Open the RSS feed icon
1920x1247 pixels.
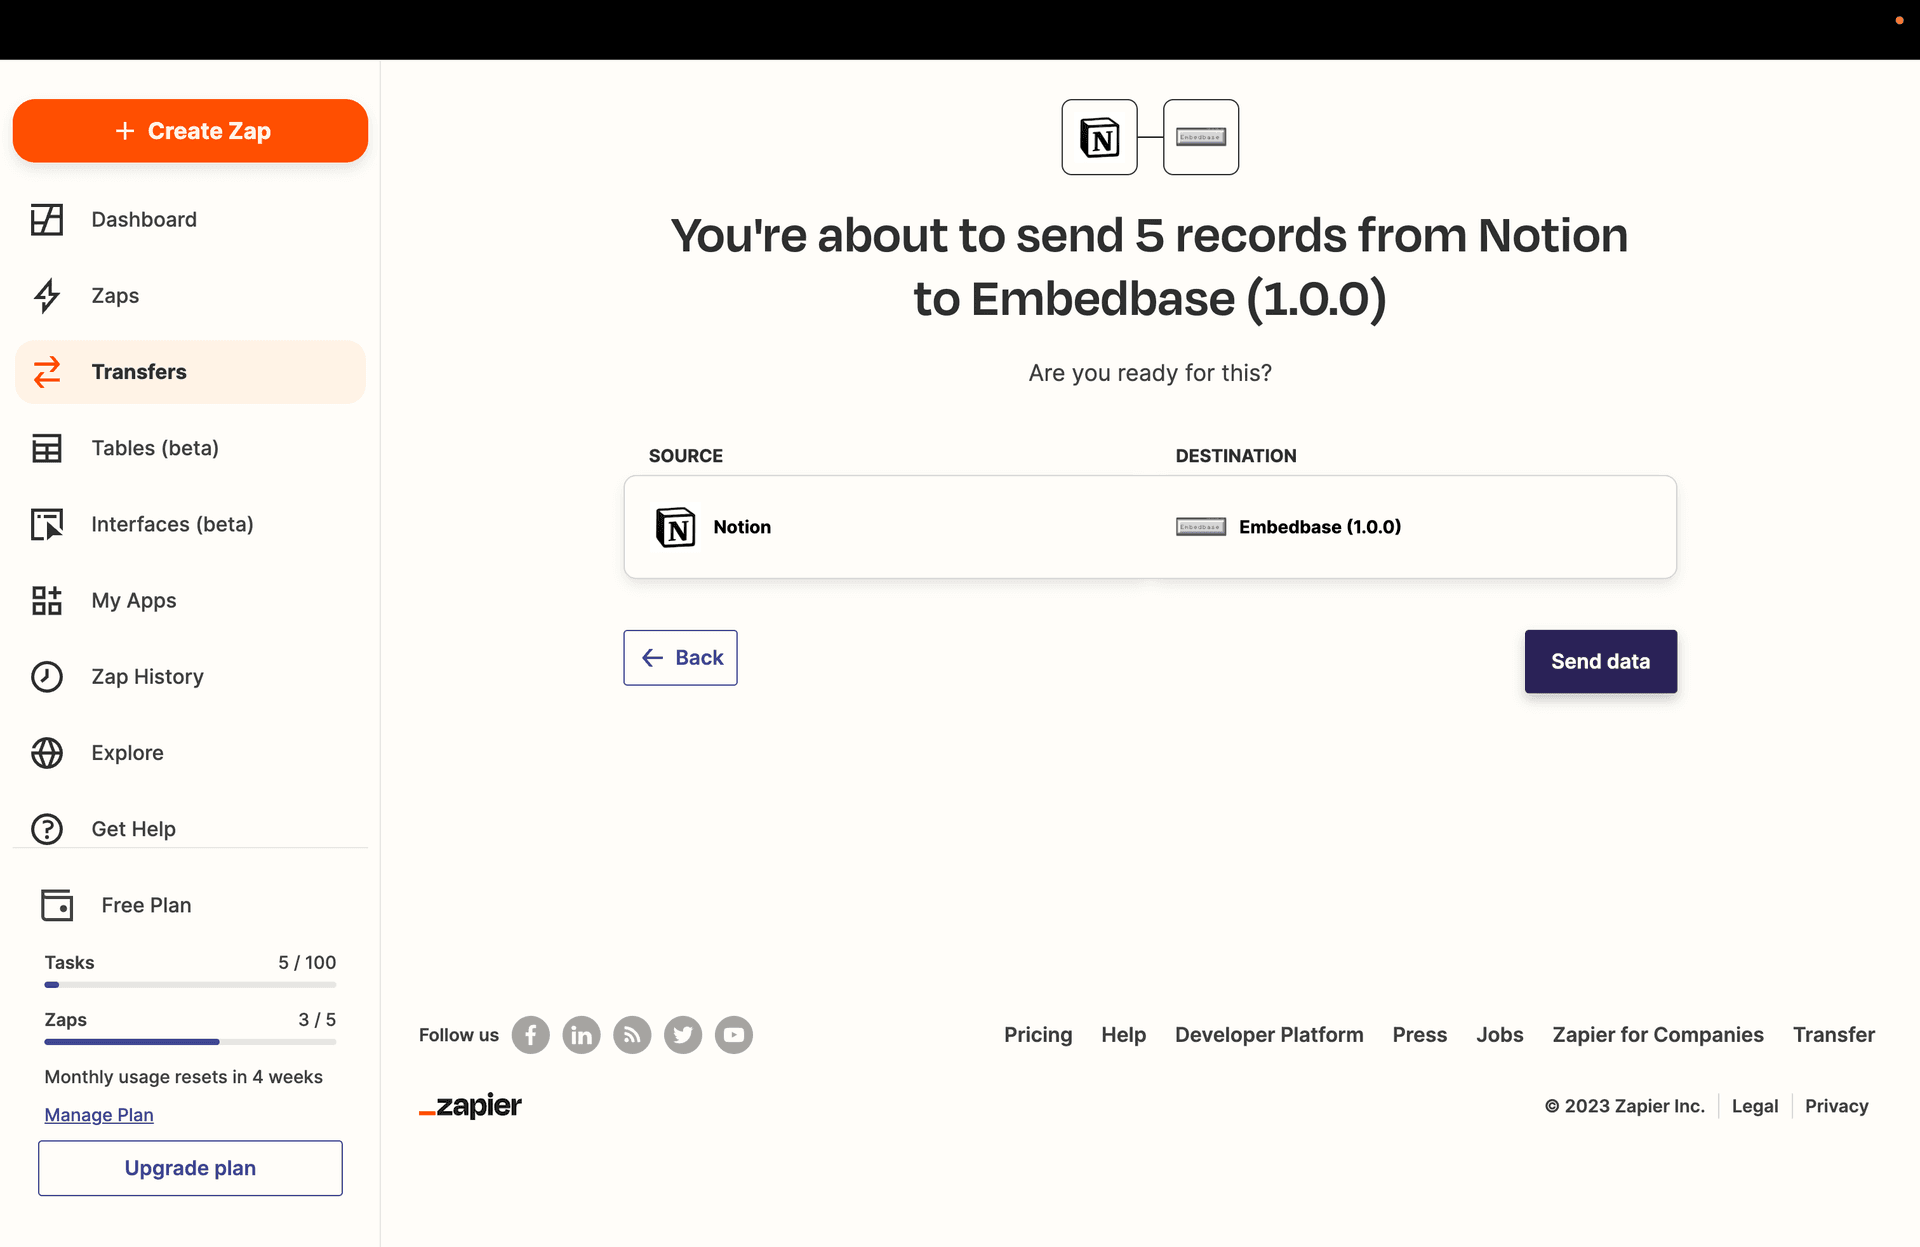(632, 1035)
